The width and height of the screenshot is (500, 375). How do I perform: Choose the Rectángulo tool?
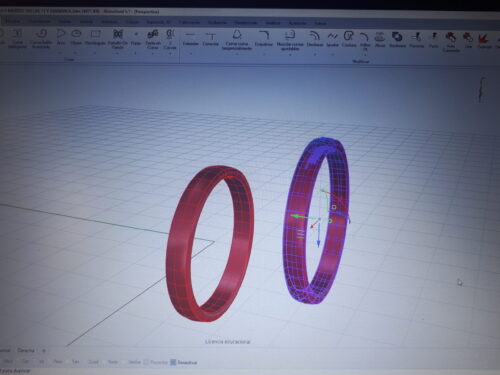tap(95, 37)
